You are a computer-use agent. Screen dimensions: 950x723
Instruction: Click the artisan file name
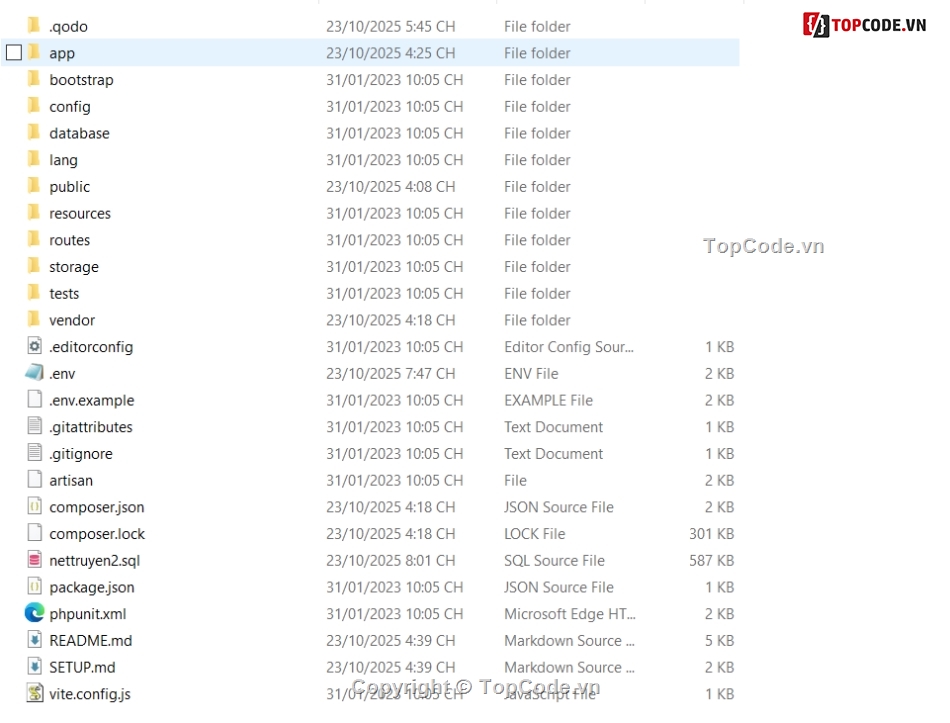tap(71, 480)
